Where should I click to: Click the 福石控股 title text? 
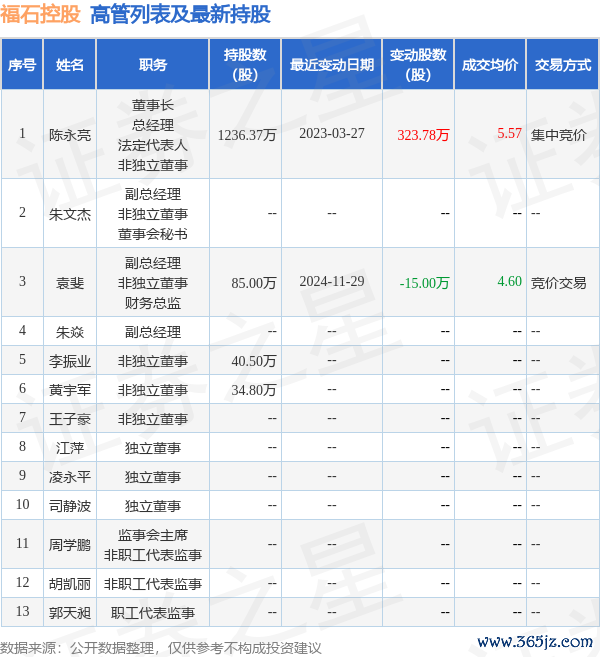[40, 15]
